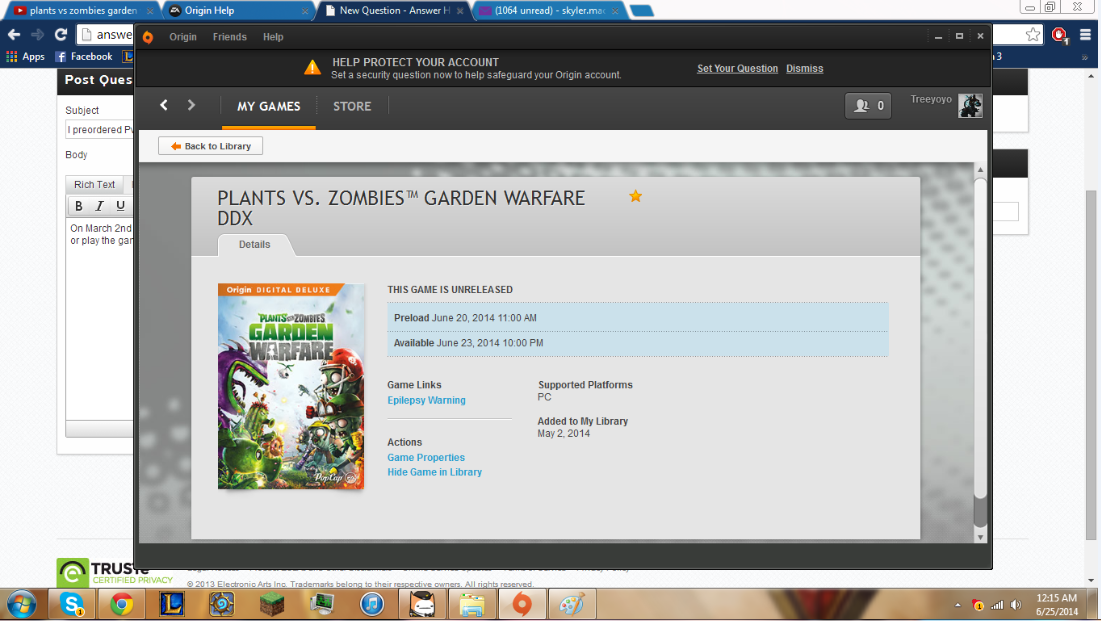Open Minecraft from the taskbar
Viewport: 1101px width, 621px height.
[x=272, y=604]
